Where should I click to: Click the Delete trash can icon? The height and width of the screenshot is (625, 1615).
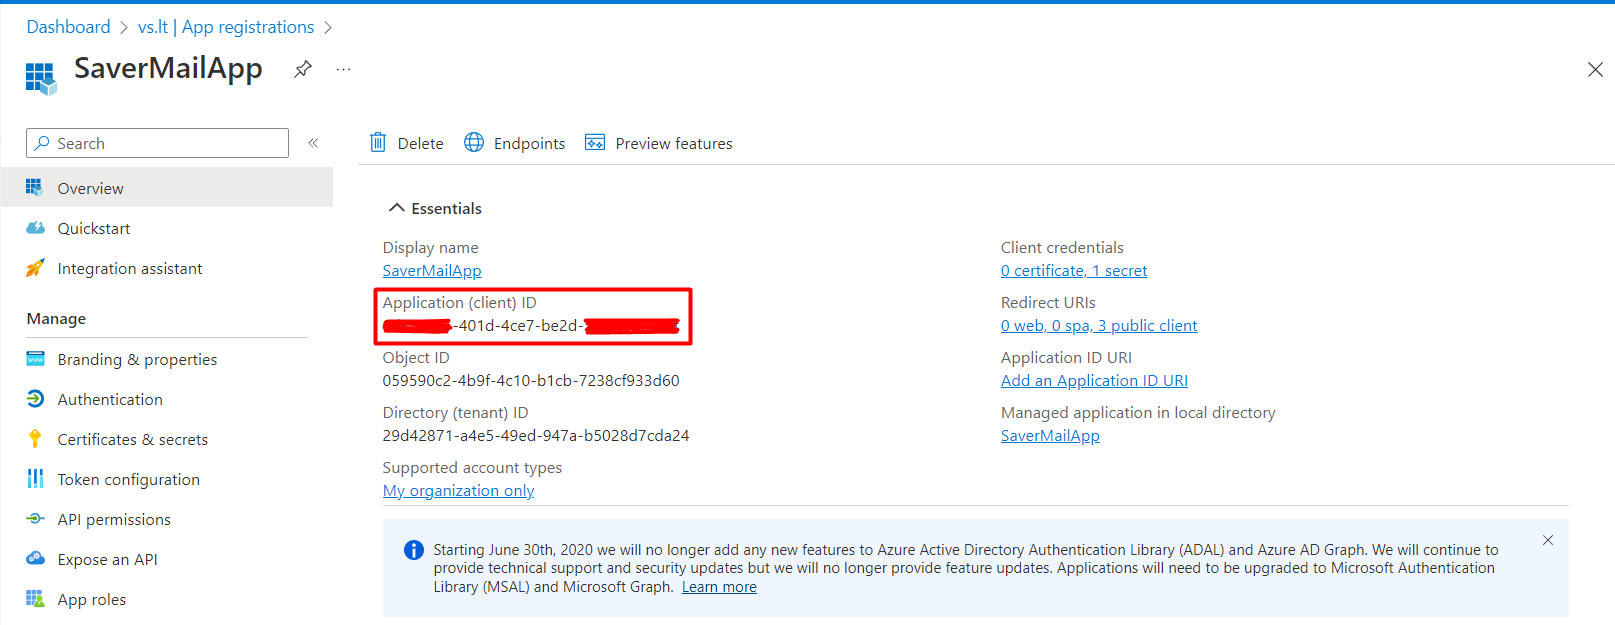tap(378, 142)
